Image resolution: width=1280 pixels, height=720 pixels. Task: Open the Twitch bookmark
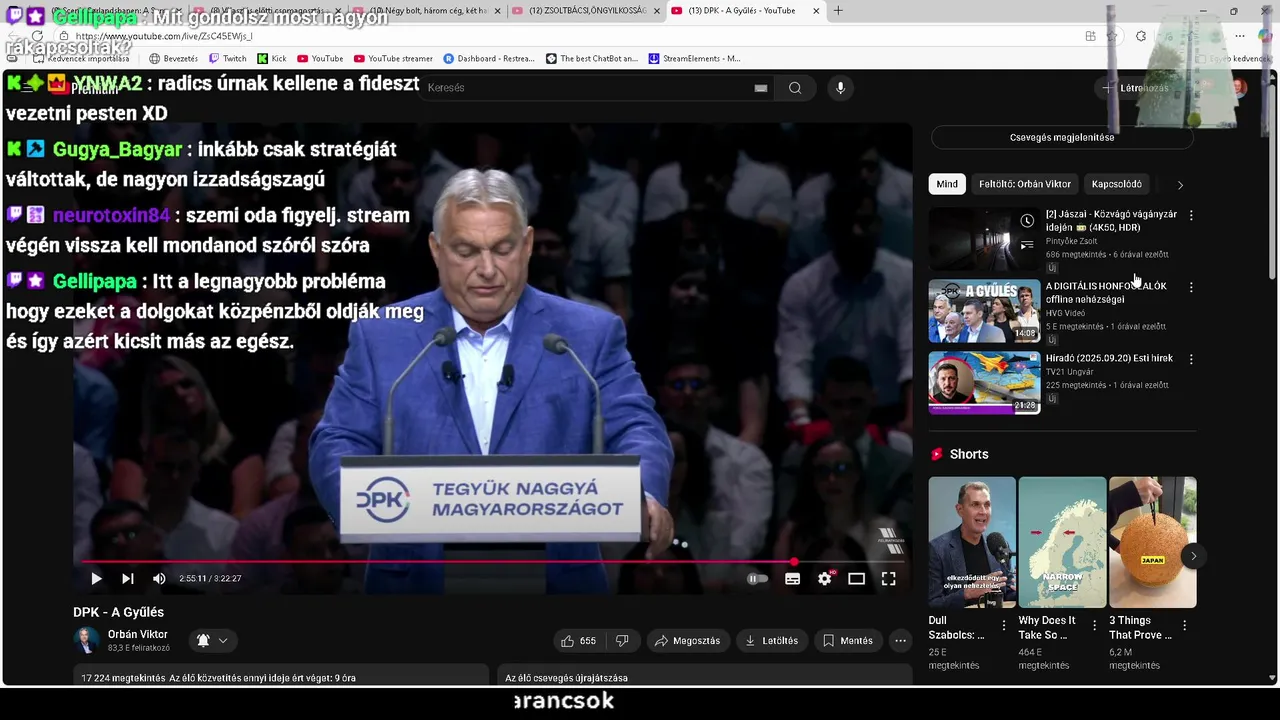coord(228,59)
